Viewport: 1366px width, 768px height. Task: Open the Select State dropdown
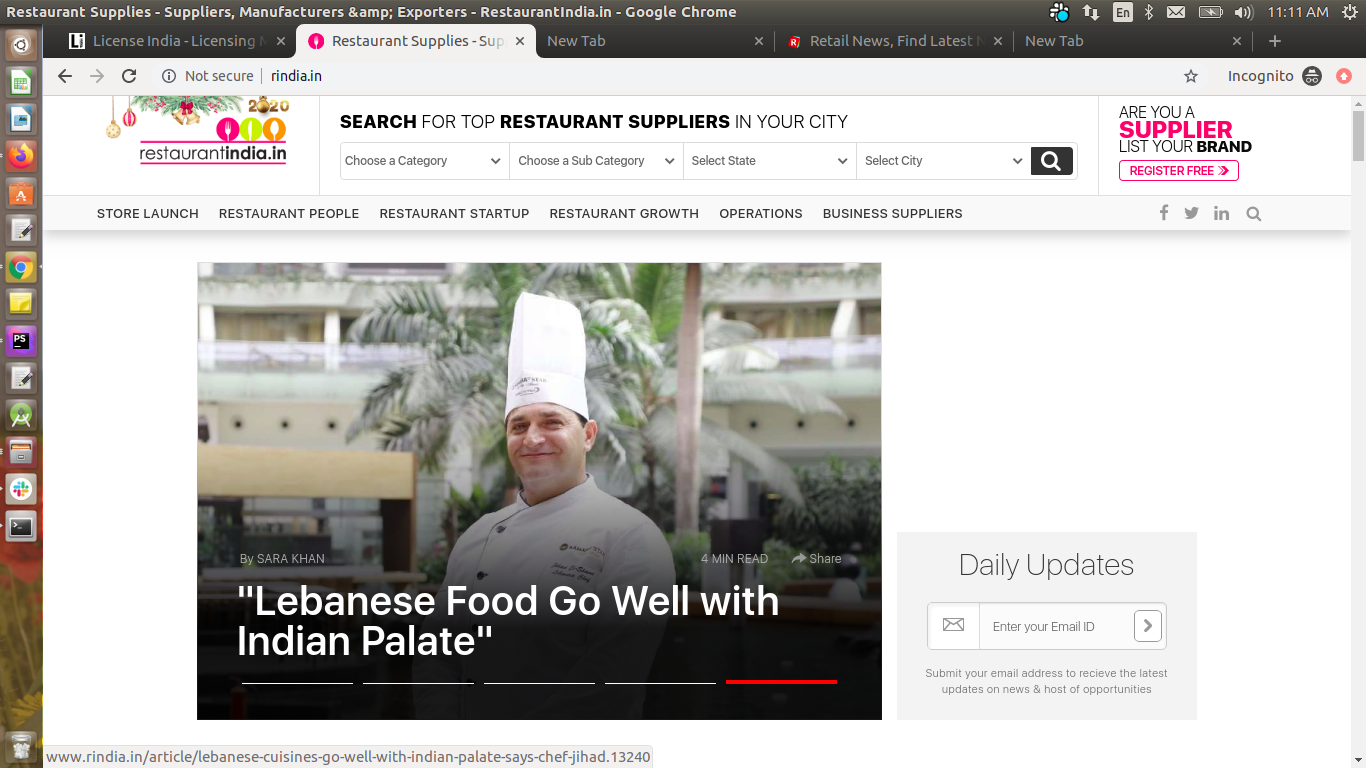(x=769, y=161)
